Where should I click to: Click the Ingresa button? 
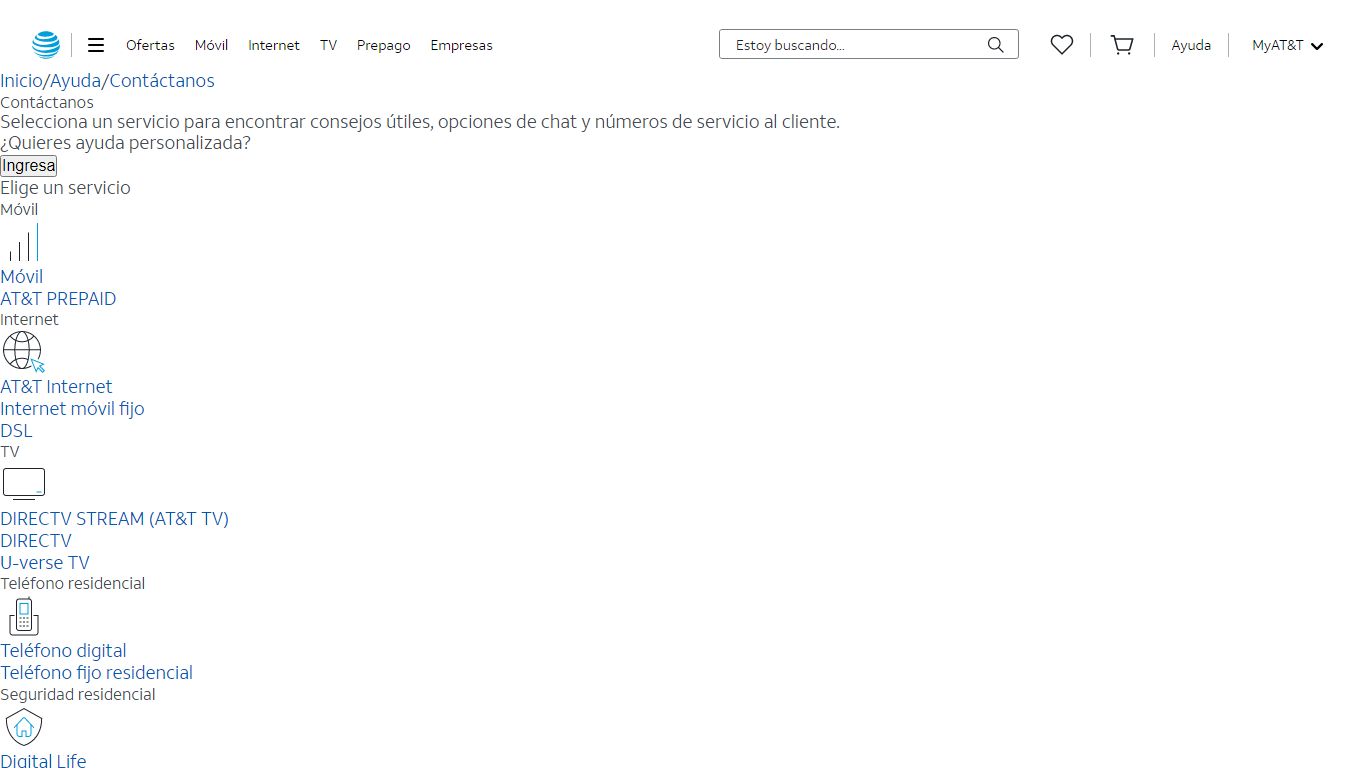[x=28, y=166]
